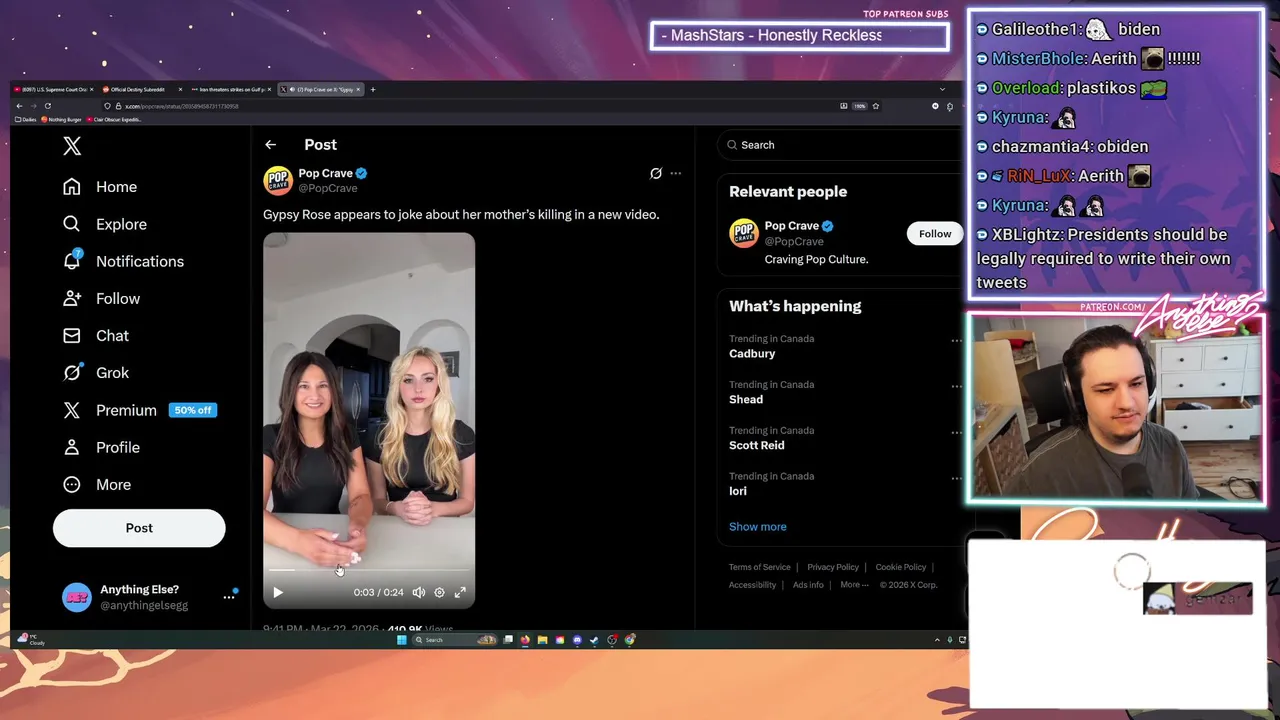
Task: Bookmark the page with star icon
Action: tap(875, 106)
